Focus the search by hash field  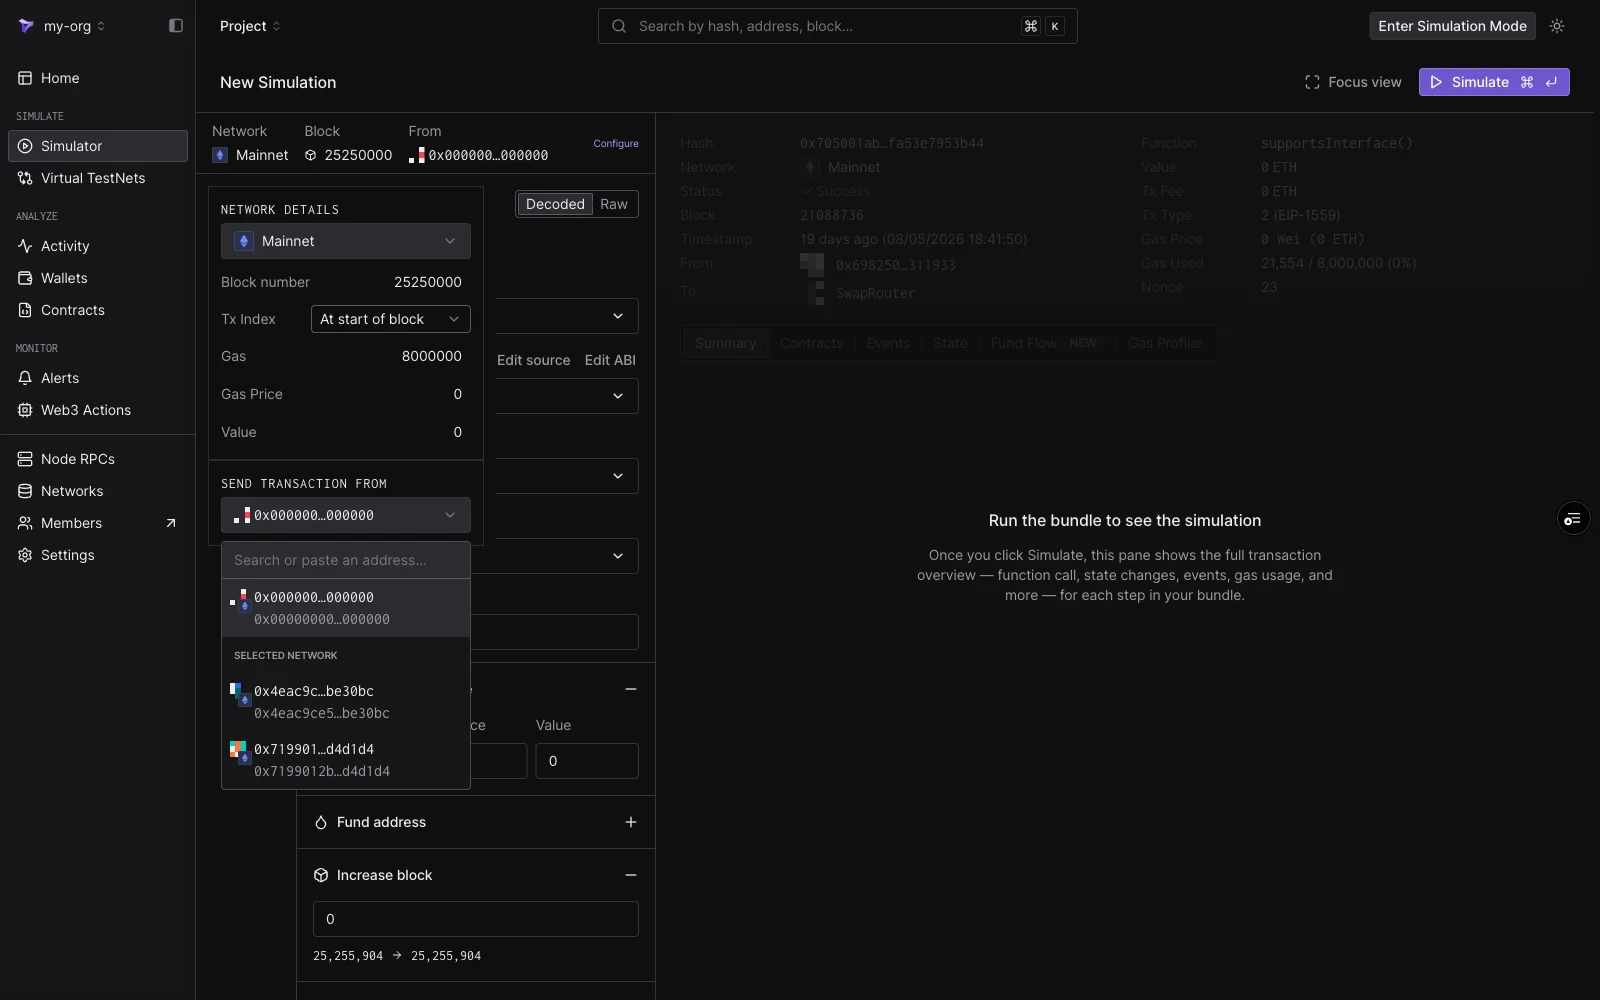[837, 26]
